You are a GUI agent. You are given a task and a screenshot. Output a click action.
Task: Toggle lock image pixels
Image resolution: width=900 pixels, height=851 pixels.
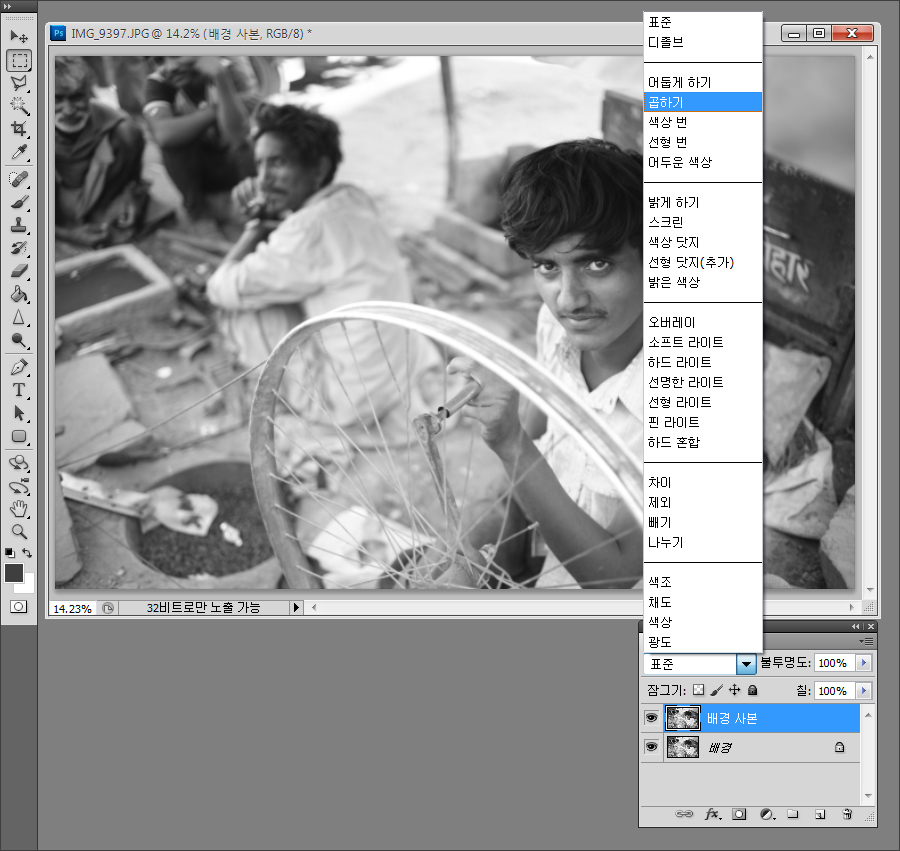[716, 690]
